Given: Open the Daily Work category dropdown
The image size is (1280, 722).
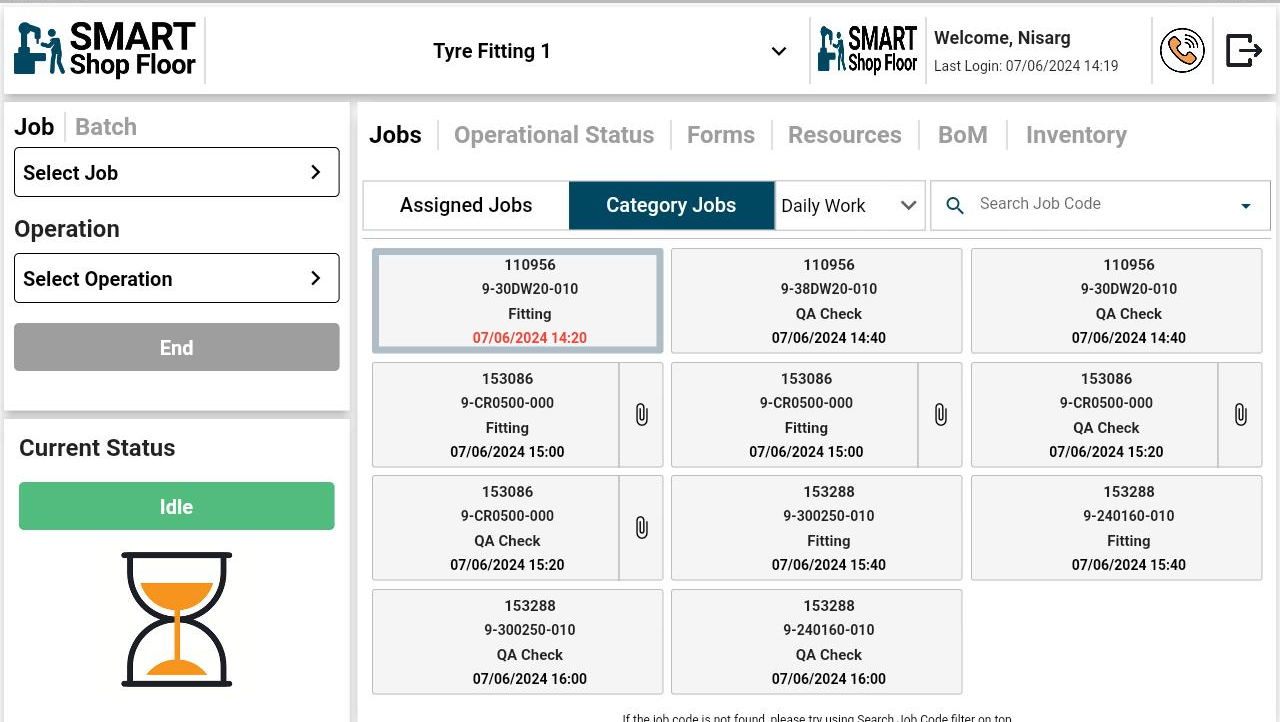Looking at the screenshot, I should [849, 205].
